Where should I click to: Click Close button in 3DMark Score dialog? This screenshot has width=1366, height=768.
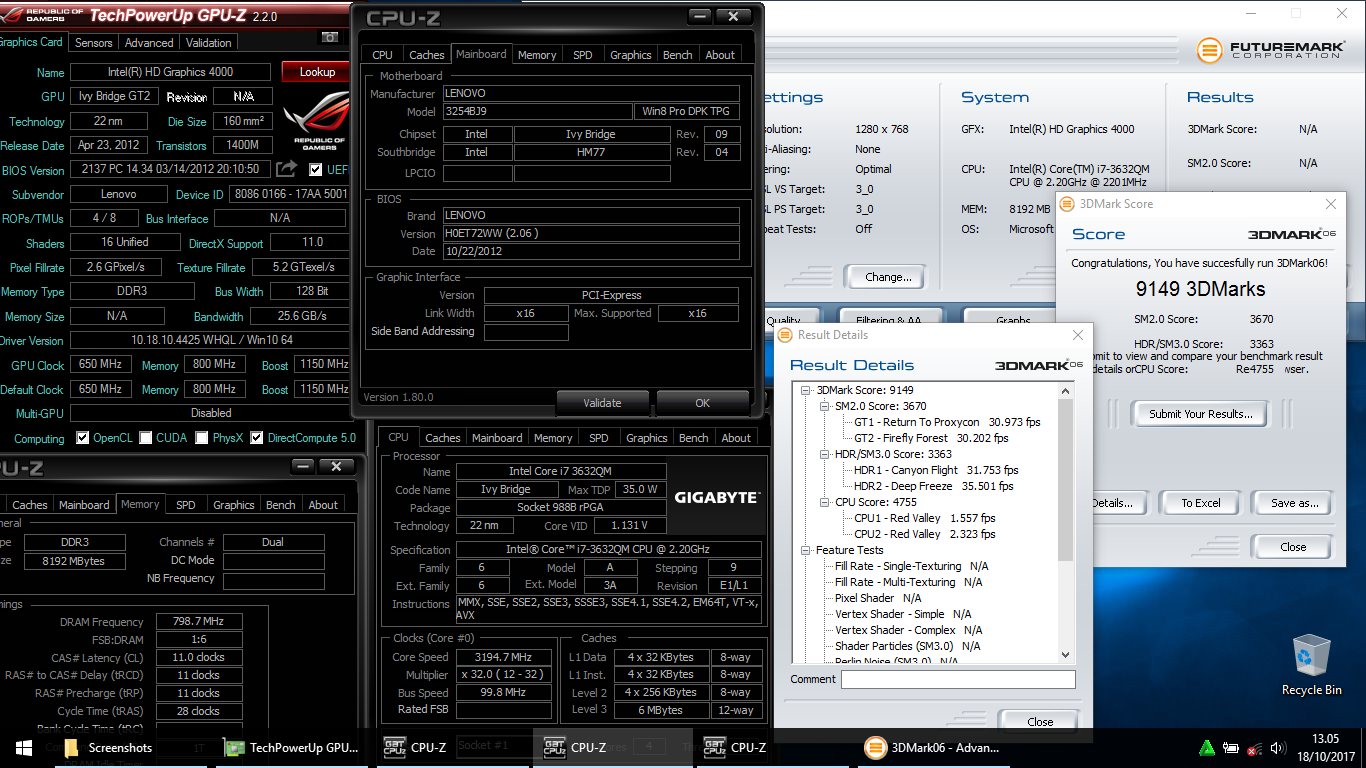(1293, 547)
